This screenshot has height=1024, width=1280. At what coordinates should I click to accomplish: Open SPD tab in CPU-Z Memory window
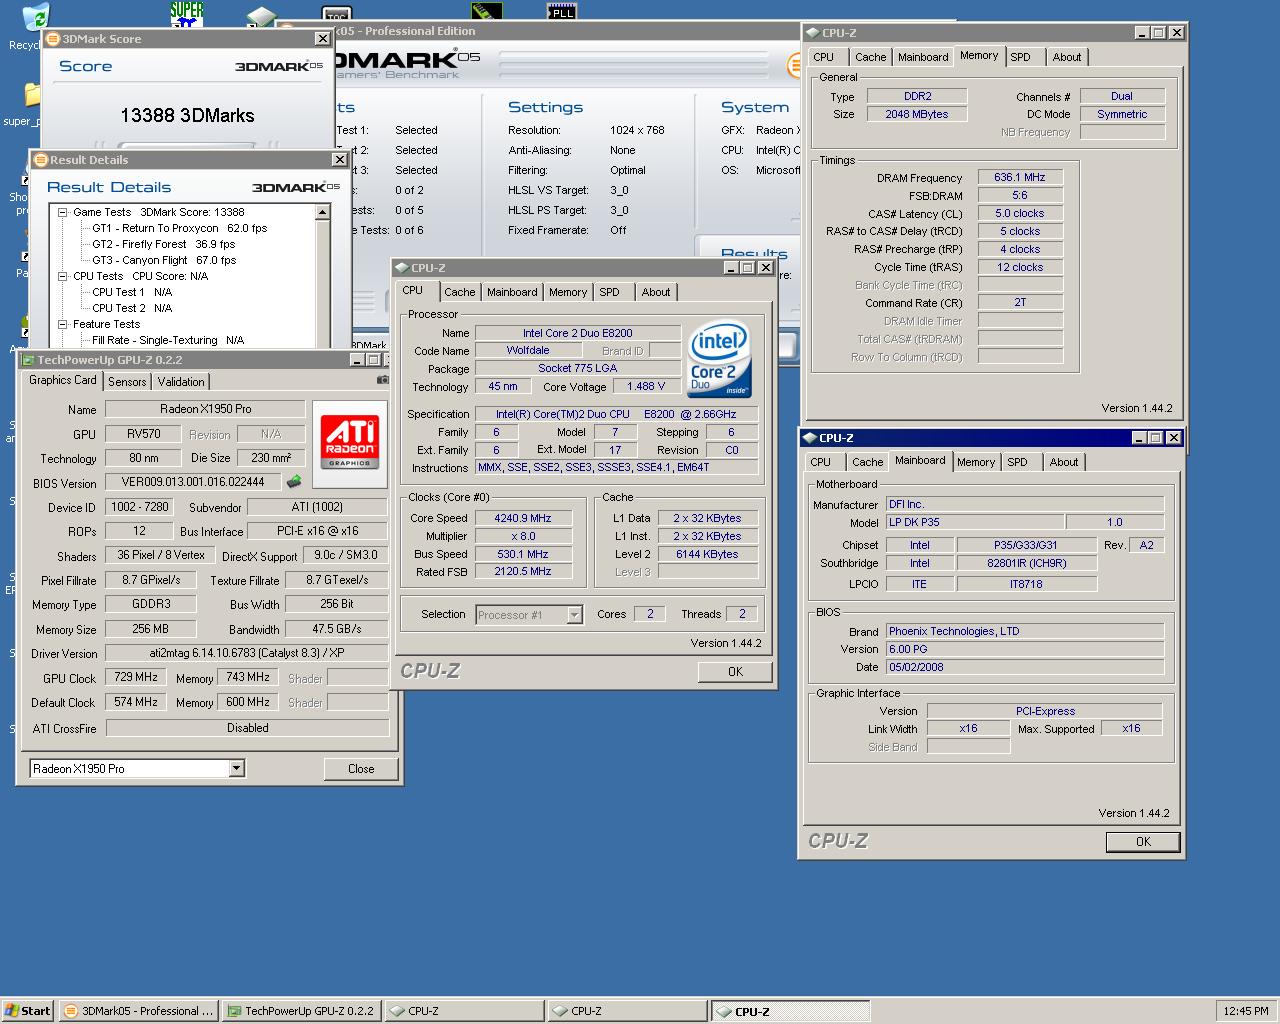click(x=1020, y=57)
